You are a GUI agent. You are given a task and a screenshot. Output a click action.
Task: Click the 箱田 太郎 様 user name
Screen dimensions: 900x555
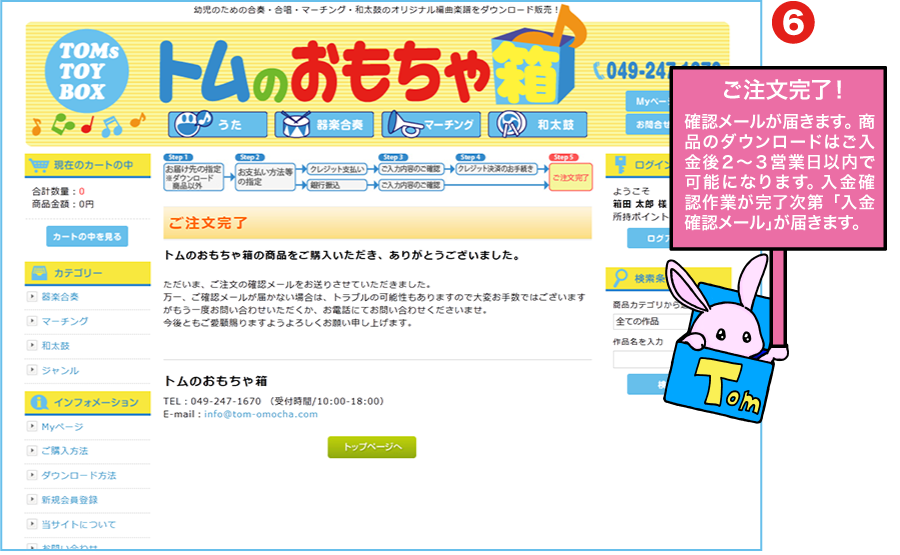tap(639, 204)
